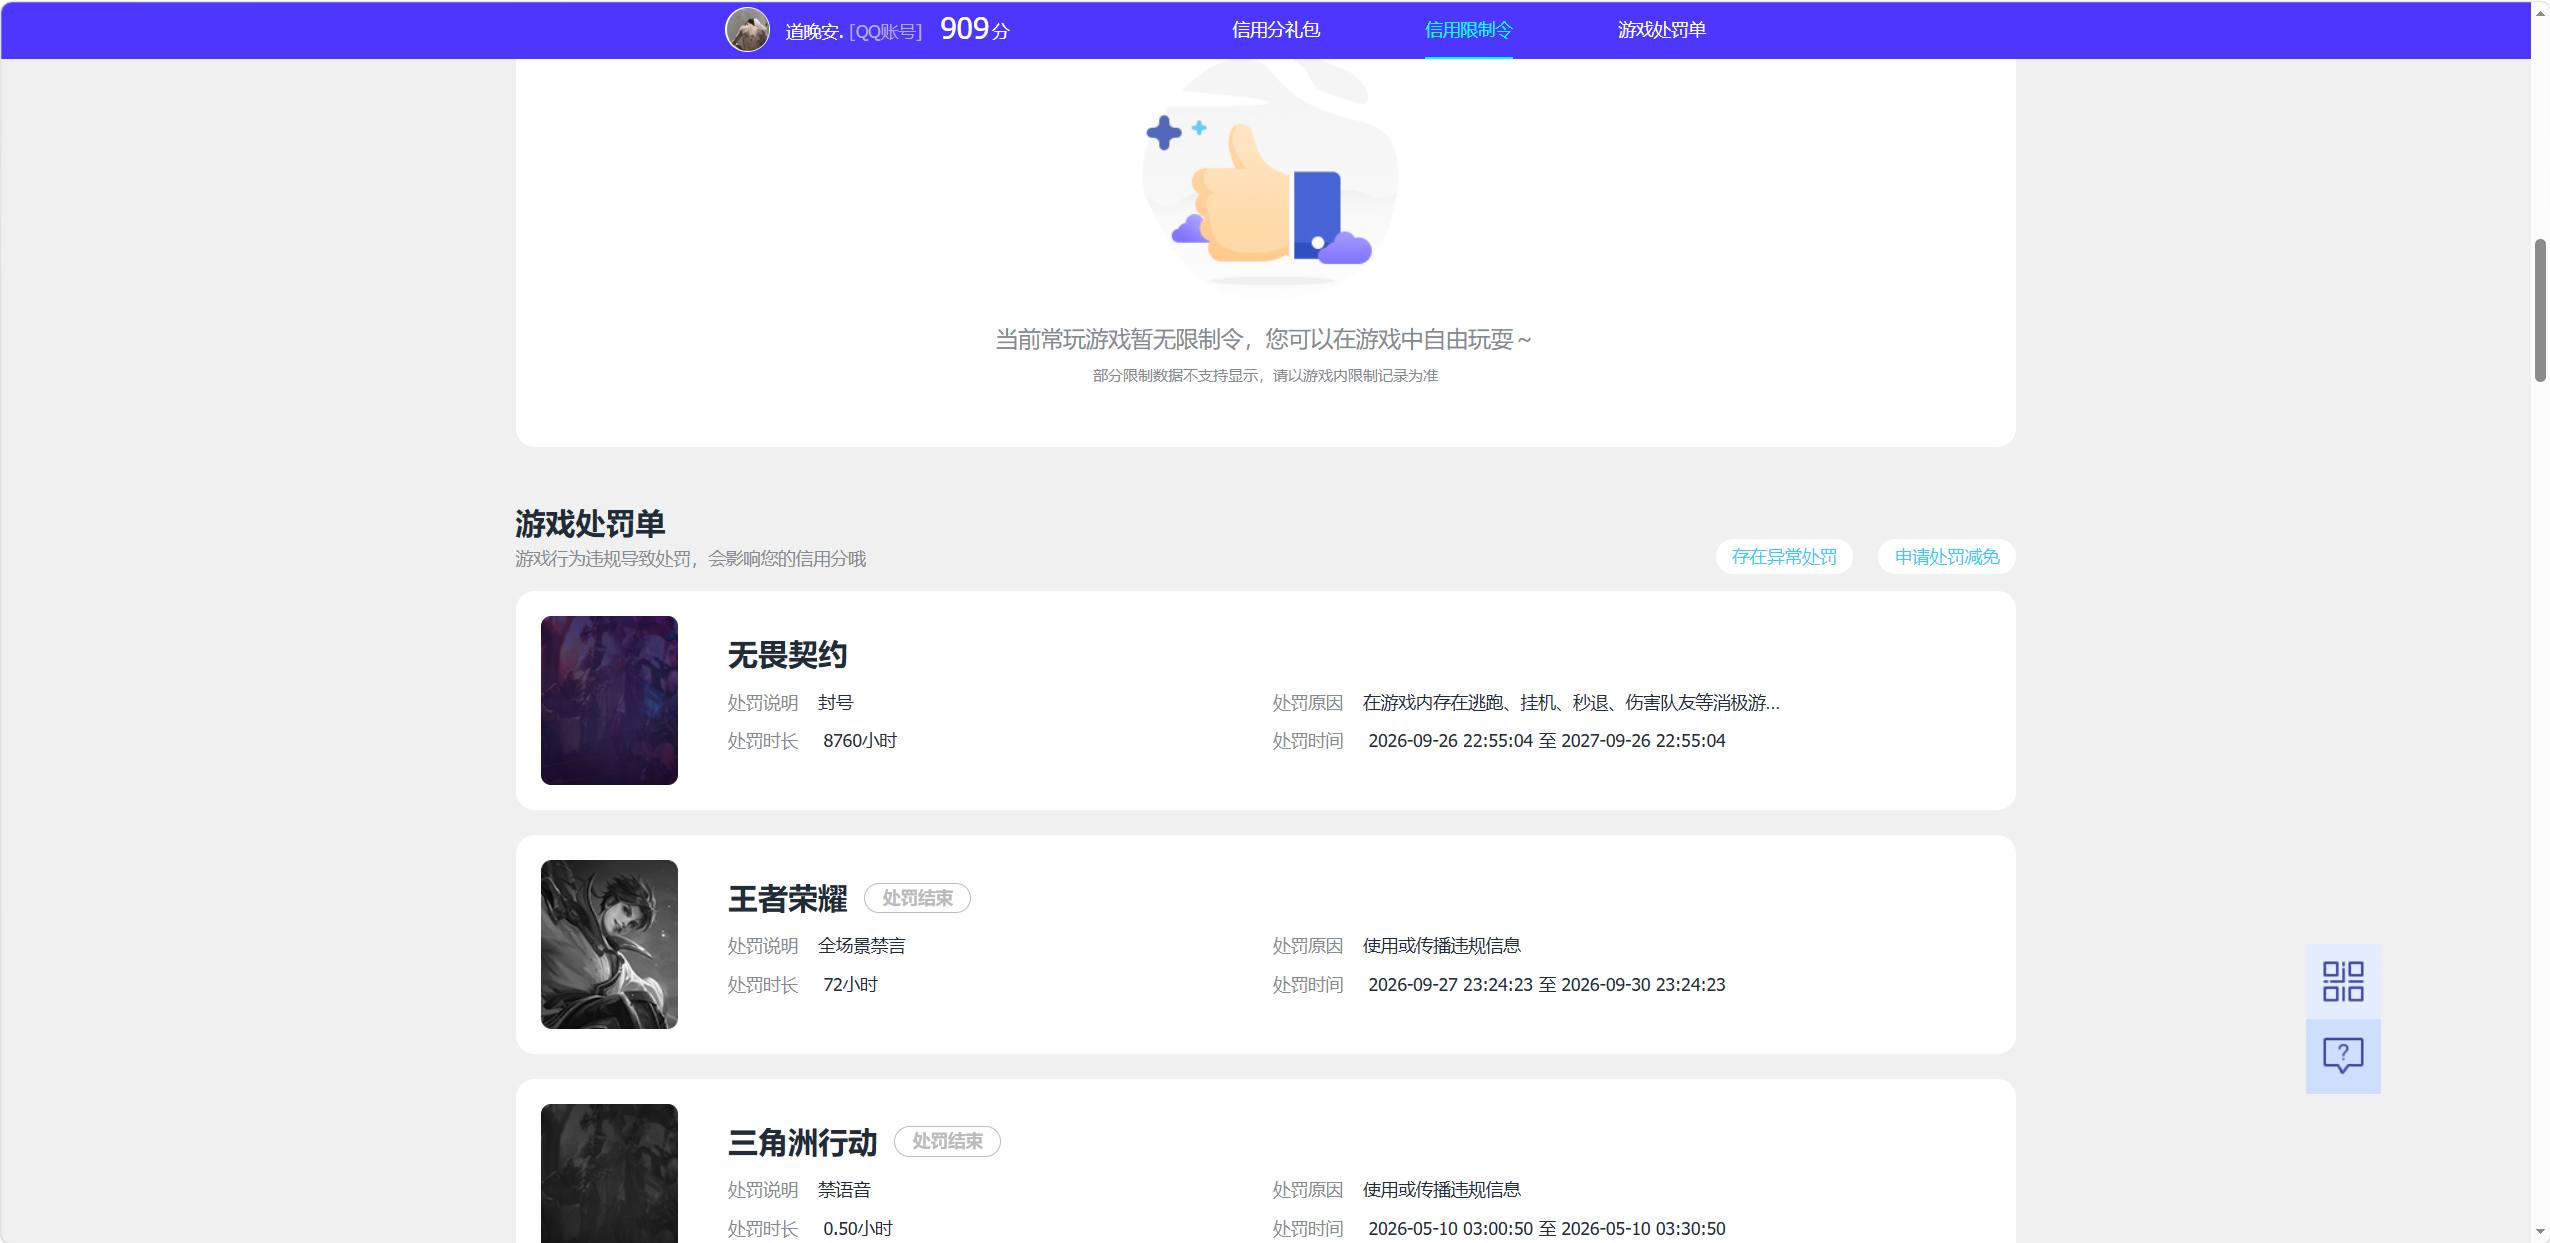The image size is (2550, 1243).
Task: Click username 道晚安. in header
Action: 814,32
